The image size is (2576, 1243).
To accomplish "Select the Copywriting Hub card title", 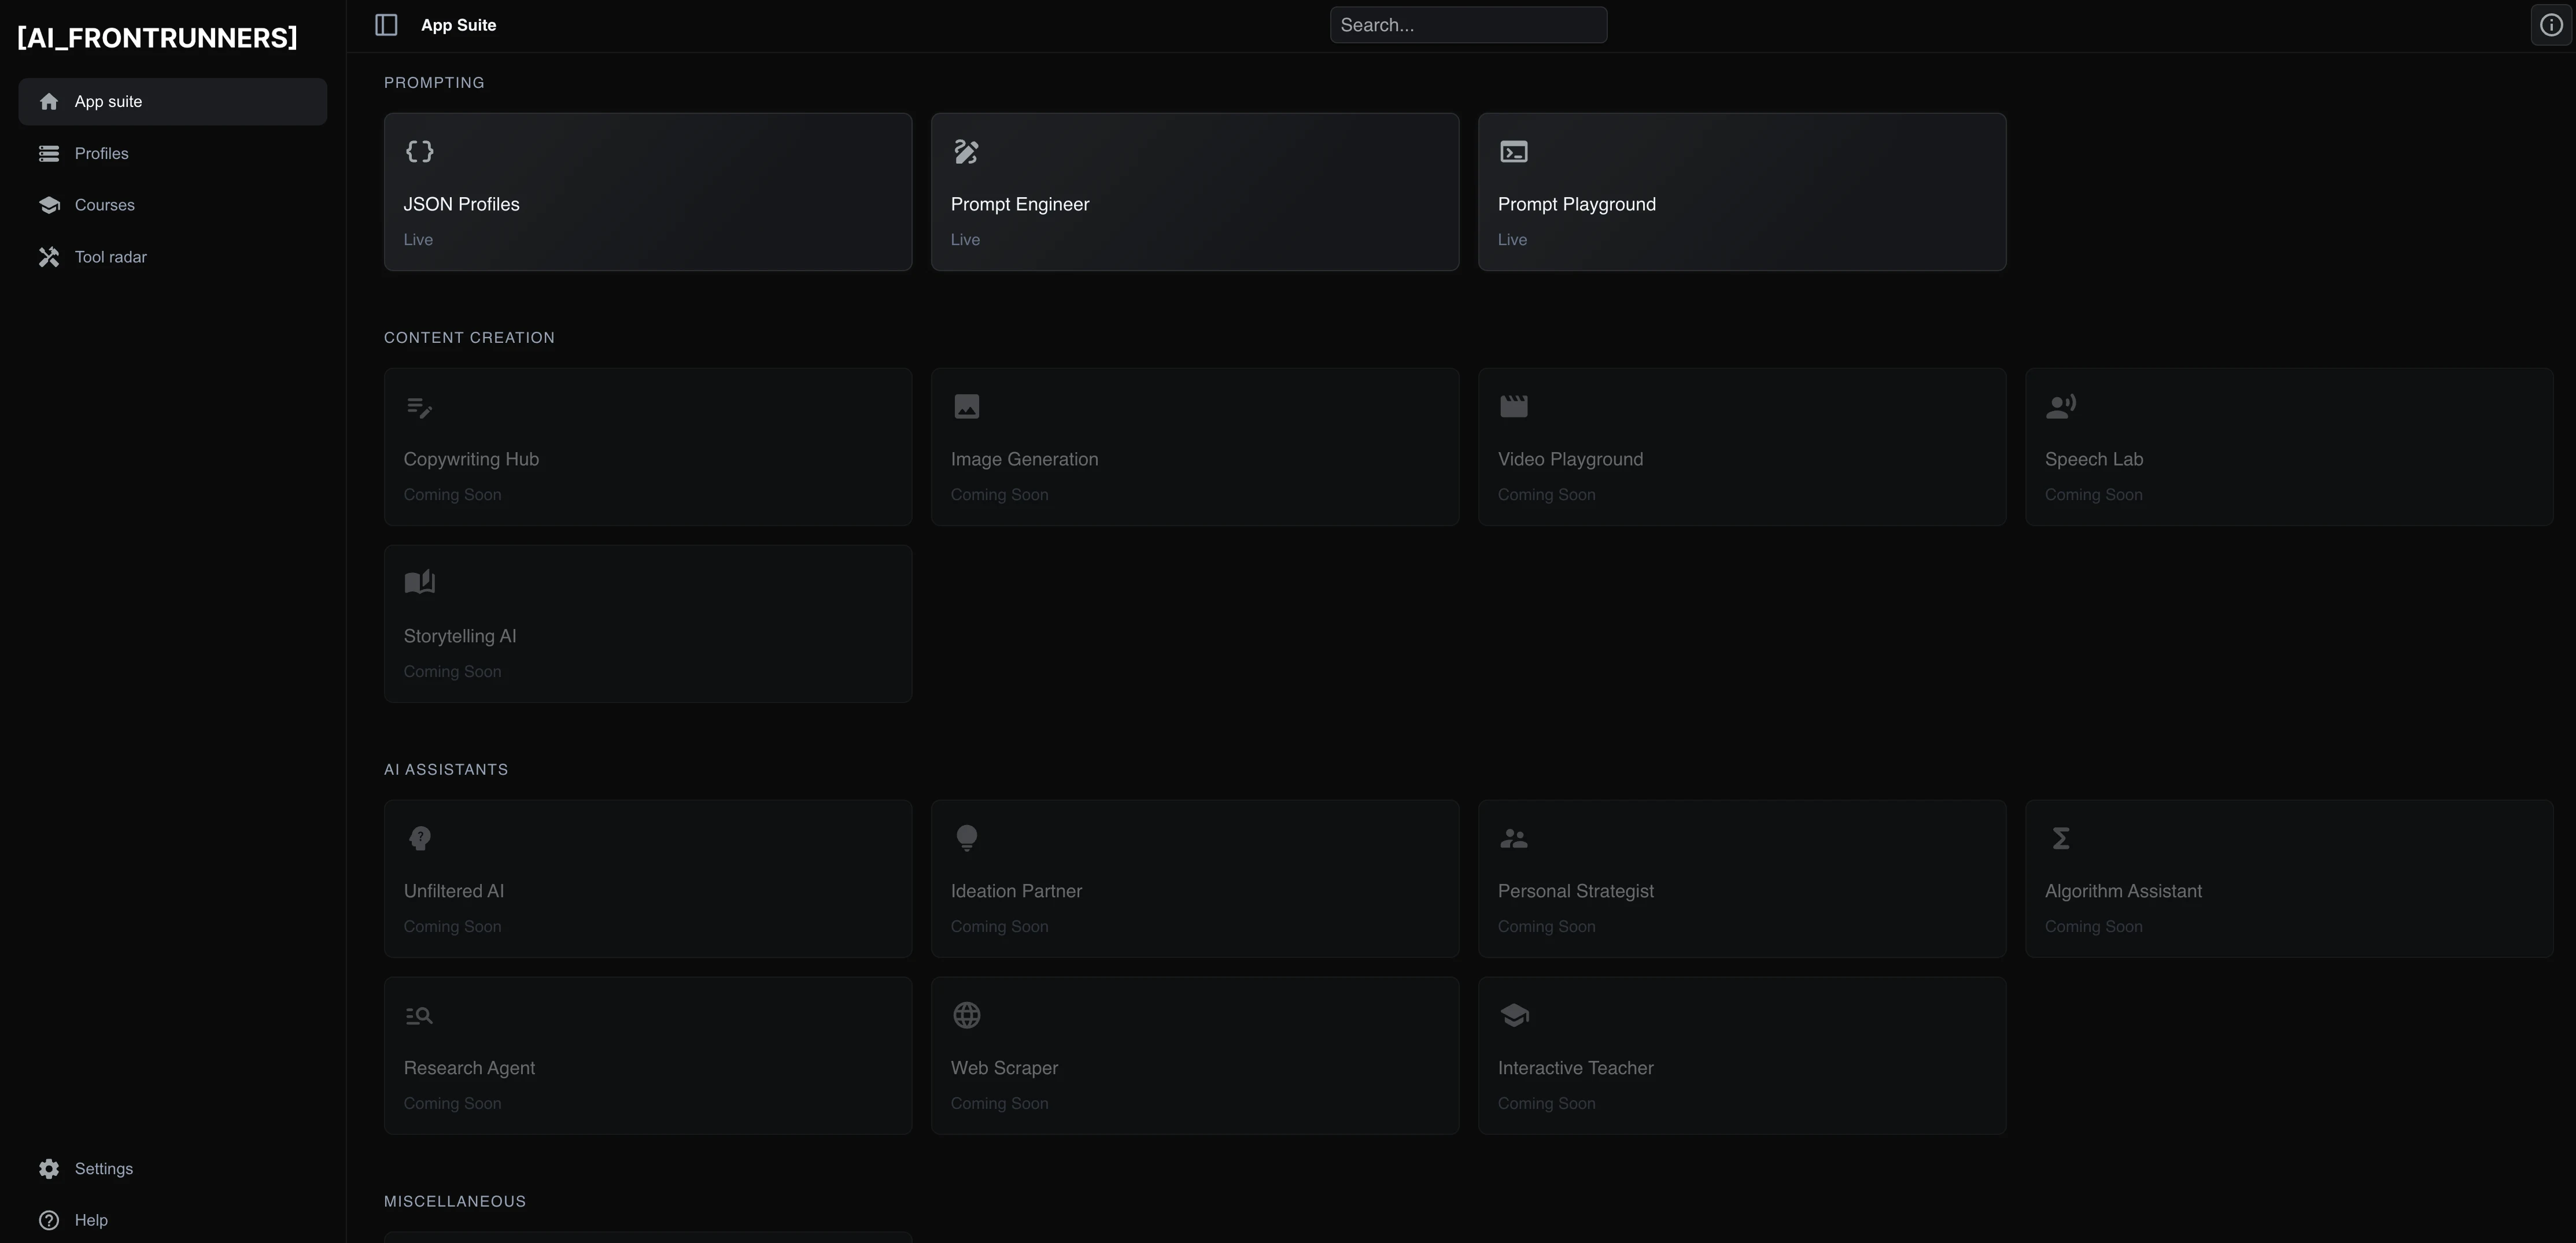I will [x=471, y=459].
